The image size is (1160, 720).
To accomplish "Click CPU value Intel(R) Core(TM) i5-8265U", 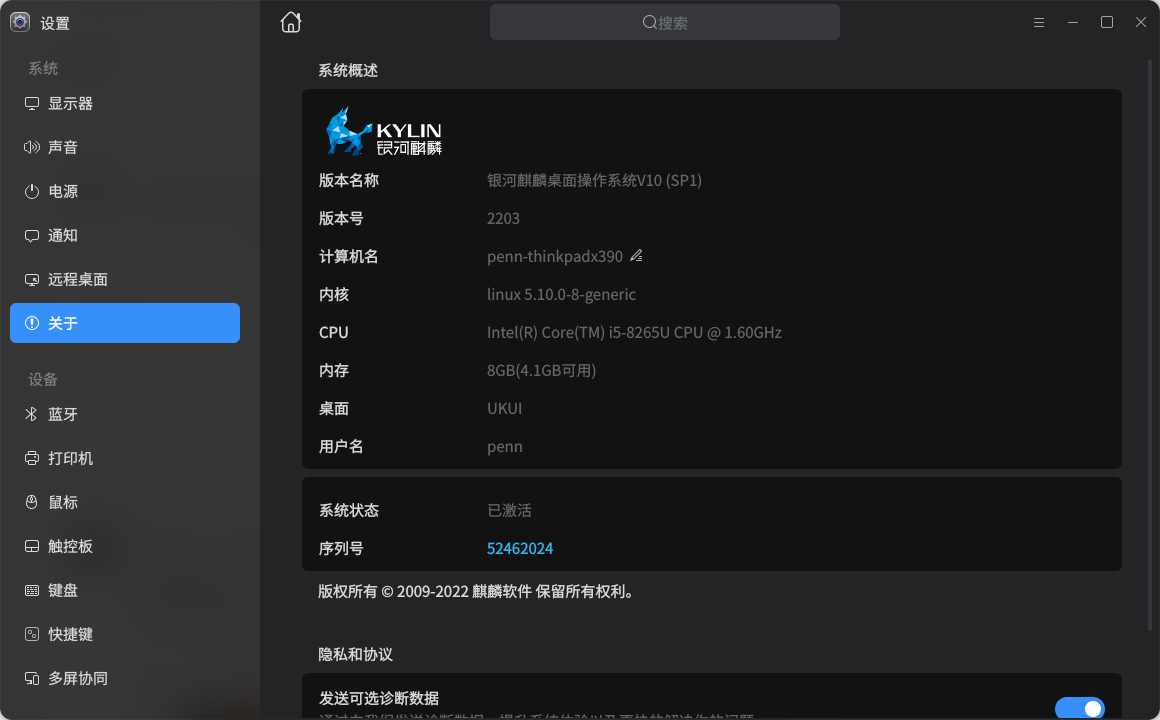I will click(634, 333).
